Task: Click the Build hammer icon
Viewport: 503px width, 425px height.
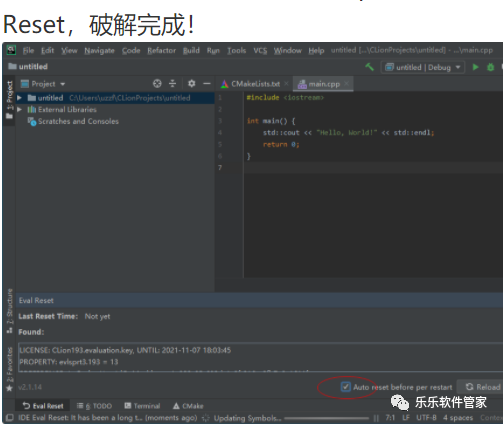Action: pos(369,67)
